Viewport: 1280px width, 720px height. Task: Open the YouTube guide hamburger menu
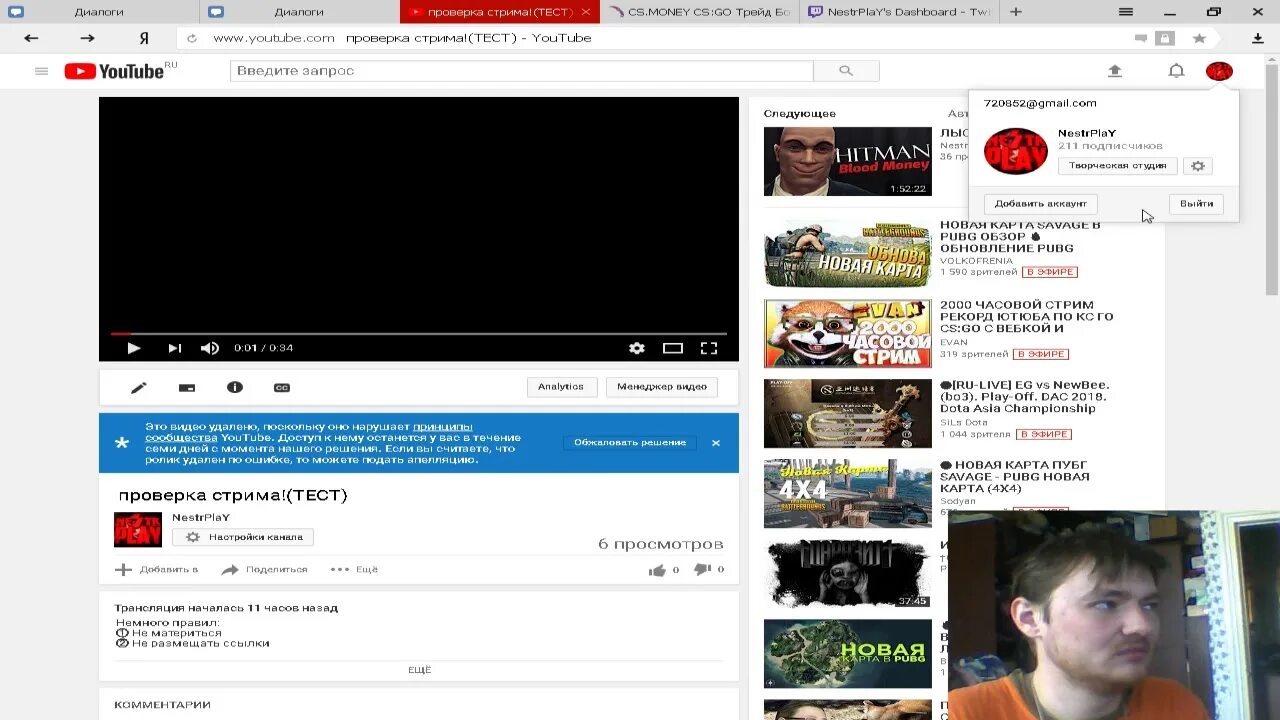pos(41,71)
